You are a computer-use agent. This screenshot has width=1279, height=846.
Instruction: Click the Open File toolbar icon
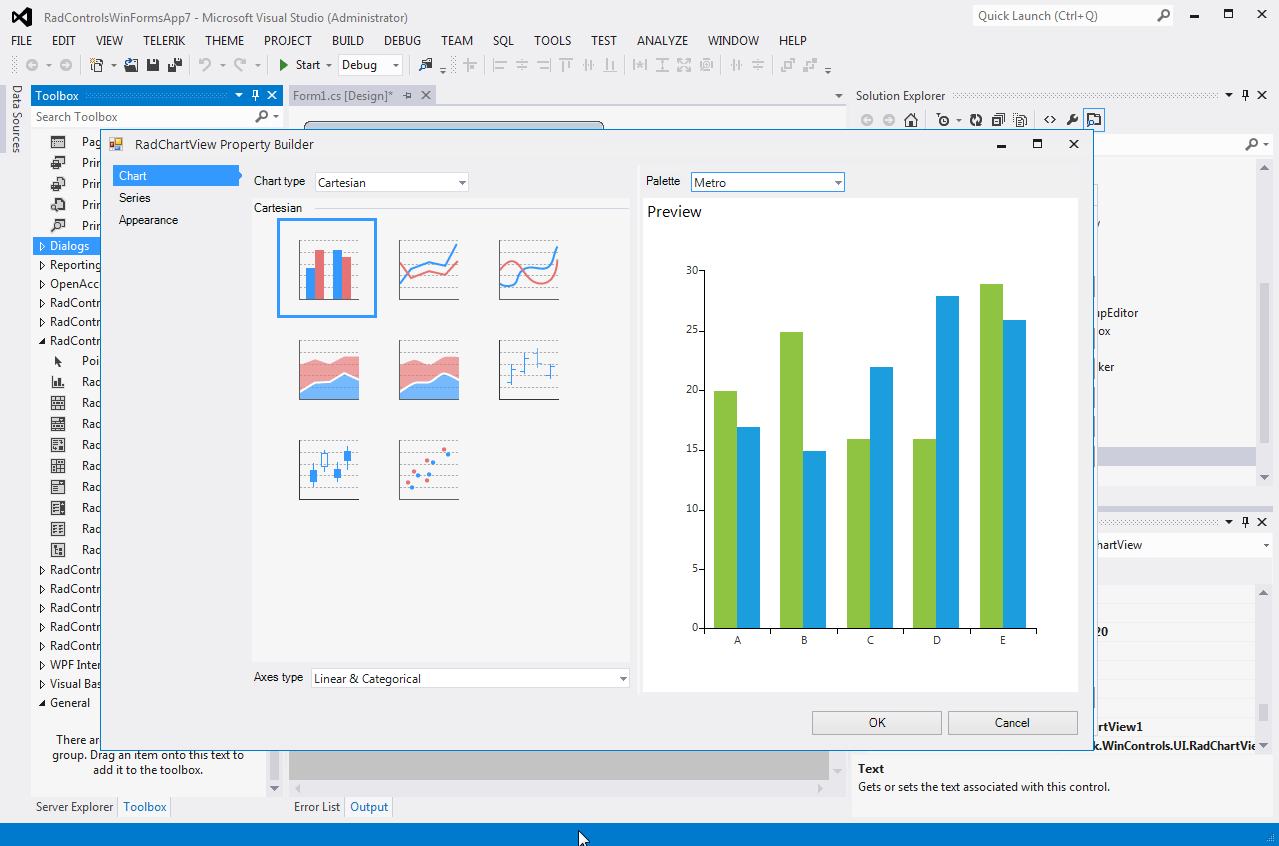click(131, 65)
